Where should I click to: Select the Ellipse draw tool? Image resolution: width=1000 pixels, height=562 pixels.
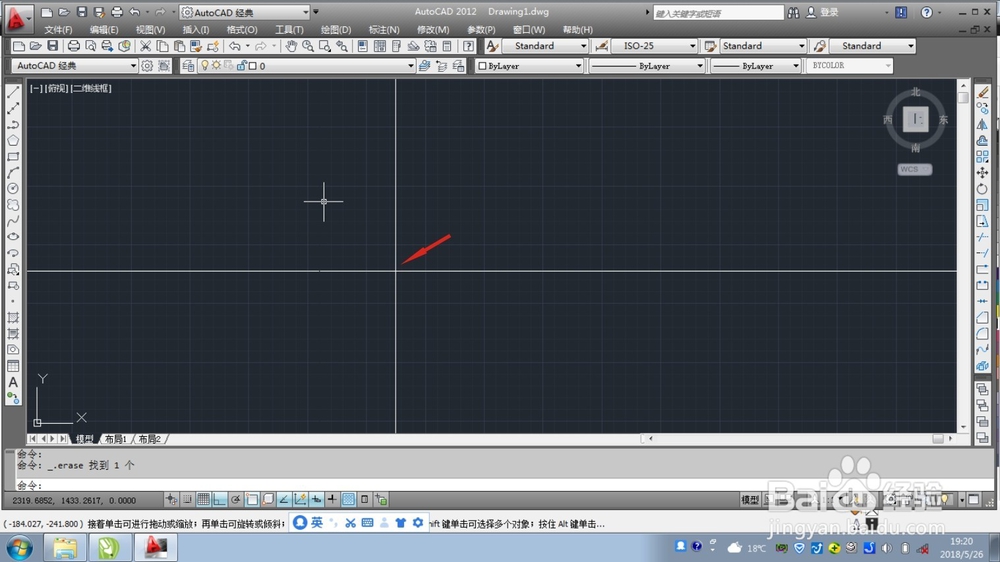13,237
